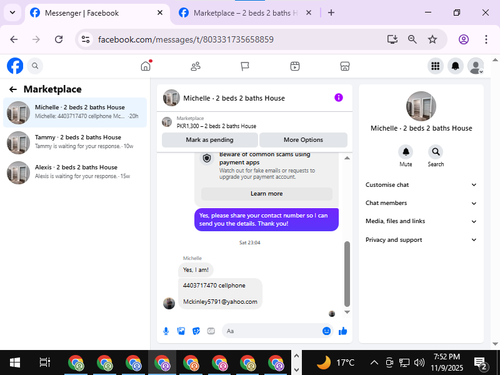
Task: Open Windows Task View button
Action: [x=45, y=363]
